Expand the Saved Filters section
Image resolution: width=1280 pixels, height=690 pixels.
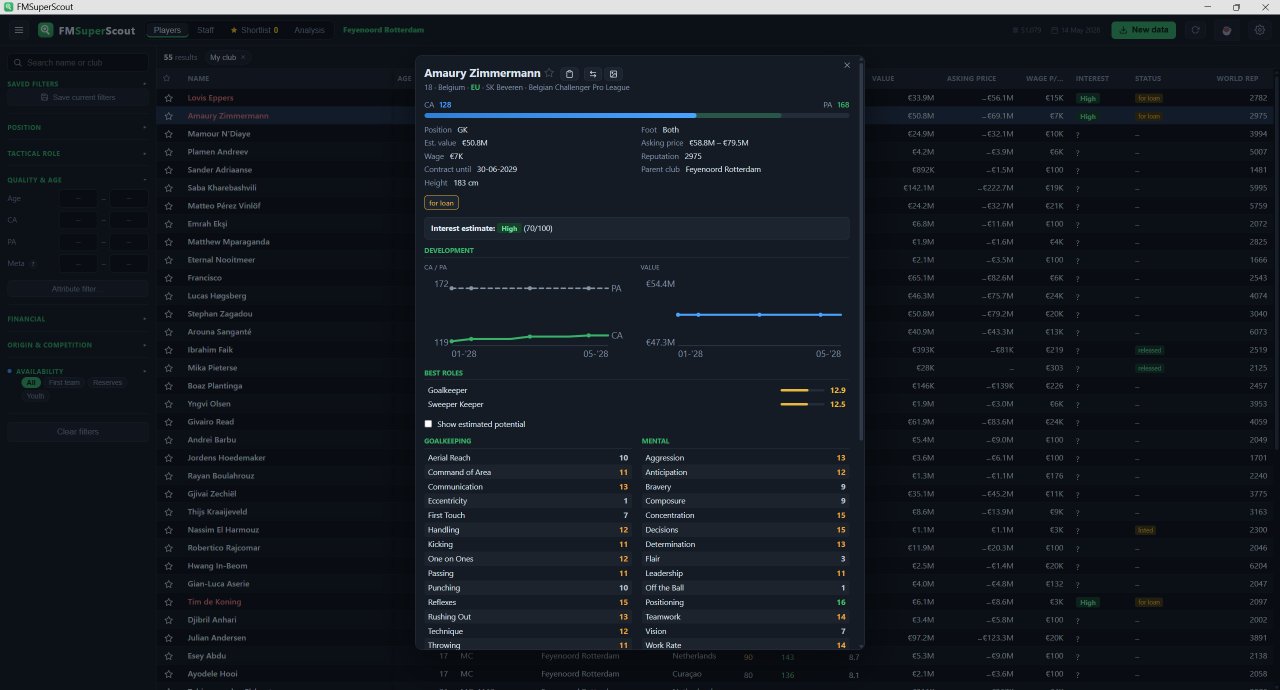[x=77, y=84]
